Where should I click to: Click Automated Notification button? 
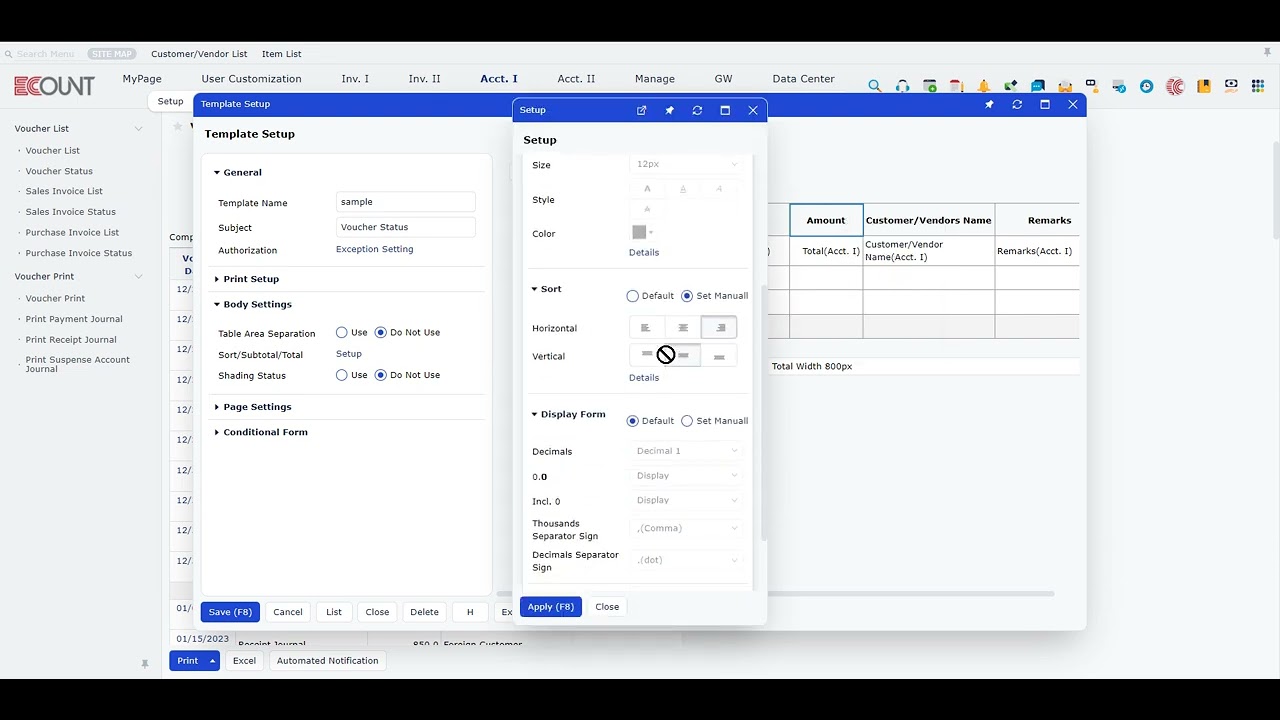click(x=327, y=661)
